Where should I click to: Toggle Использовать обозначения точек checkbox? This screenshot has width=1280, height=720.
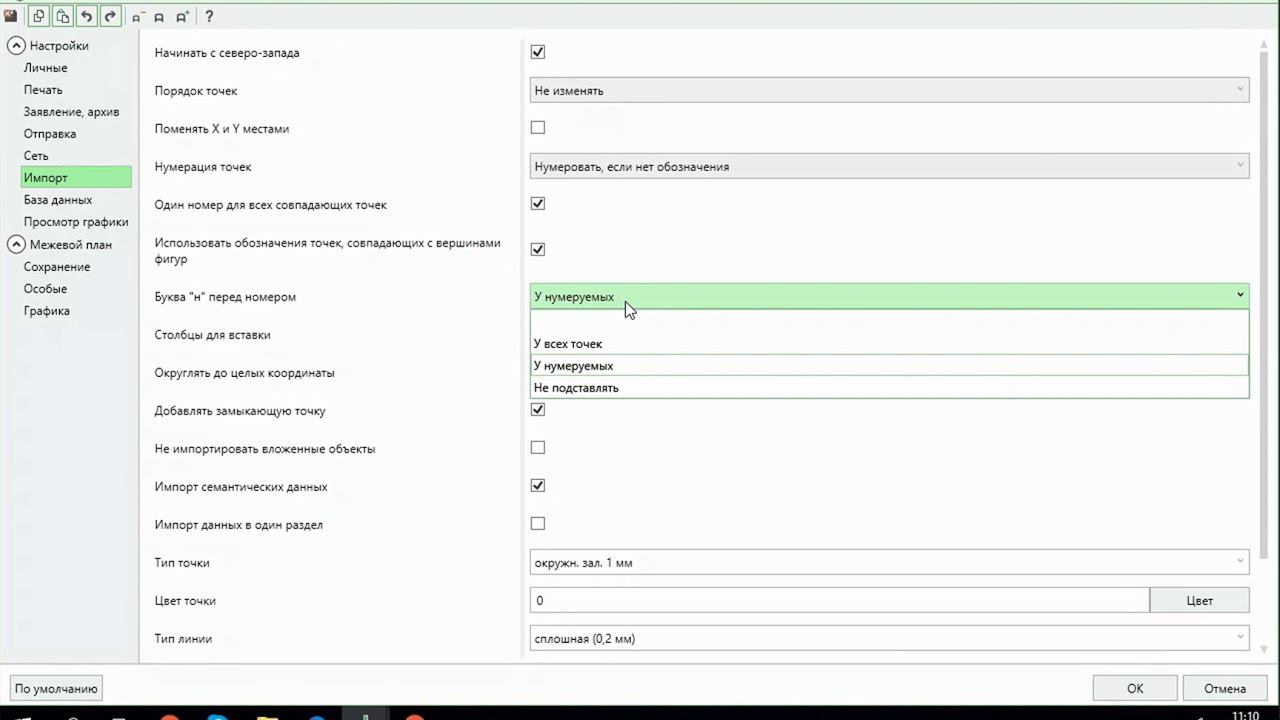[538, 250]
